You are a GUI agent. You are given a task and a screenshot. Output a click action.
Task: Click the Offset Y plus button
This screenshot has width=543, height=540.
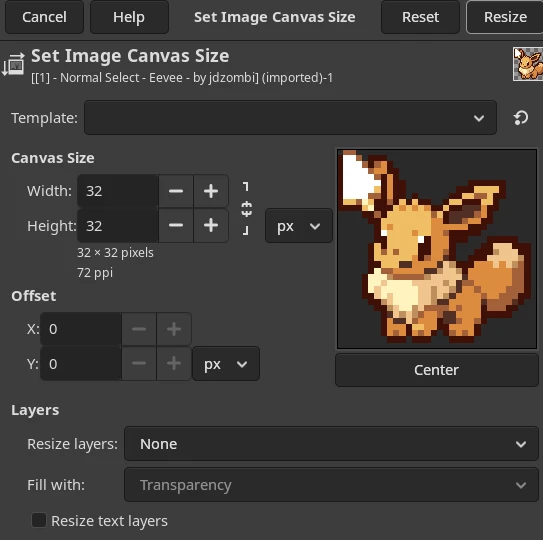pyautogui.click(x=174, y=364)
